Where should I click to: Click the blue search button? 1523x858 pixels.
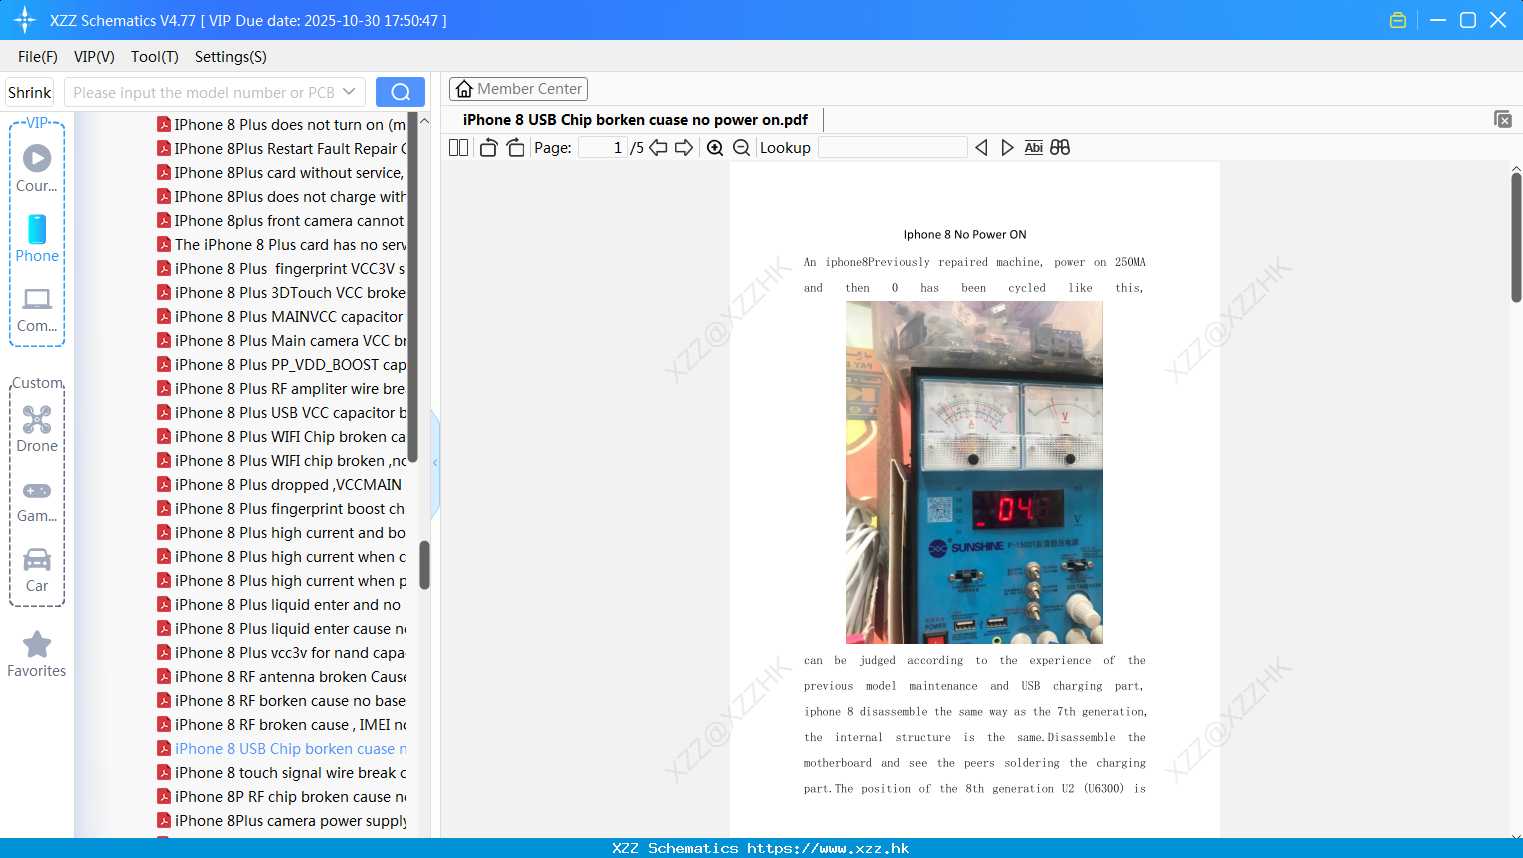pos(400,92)
